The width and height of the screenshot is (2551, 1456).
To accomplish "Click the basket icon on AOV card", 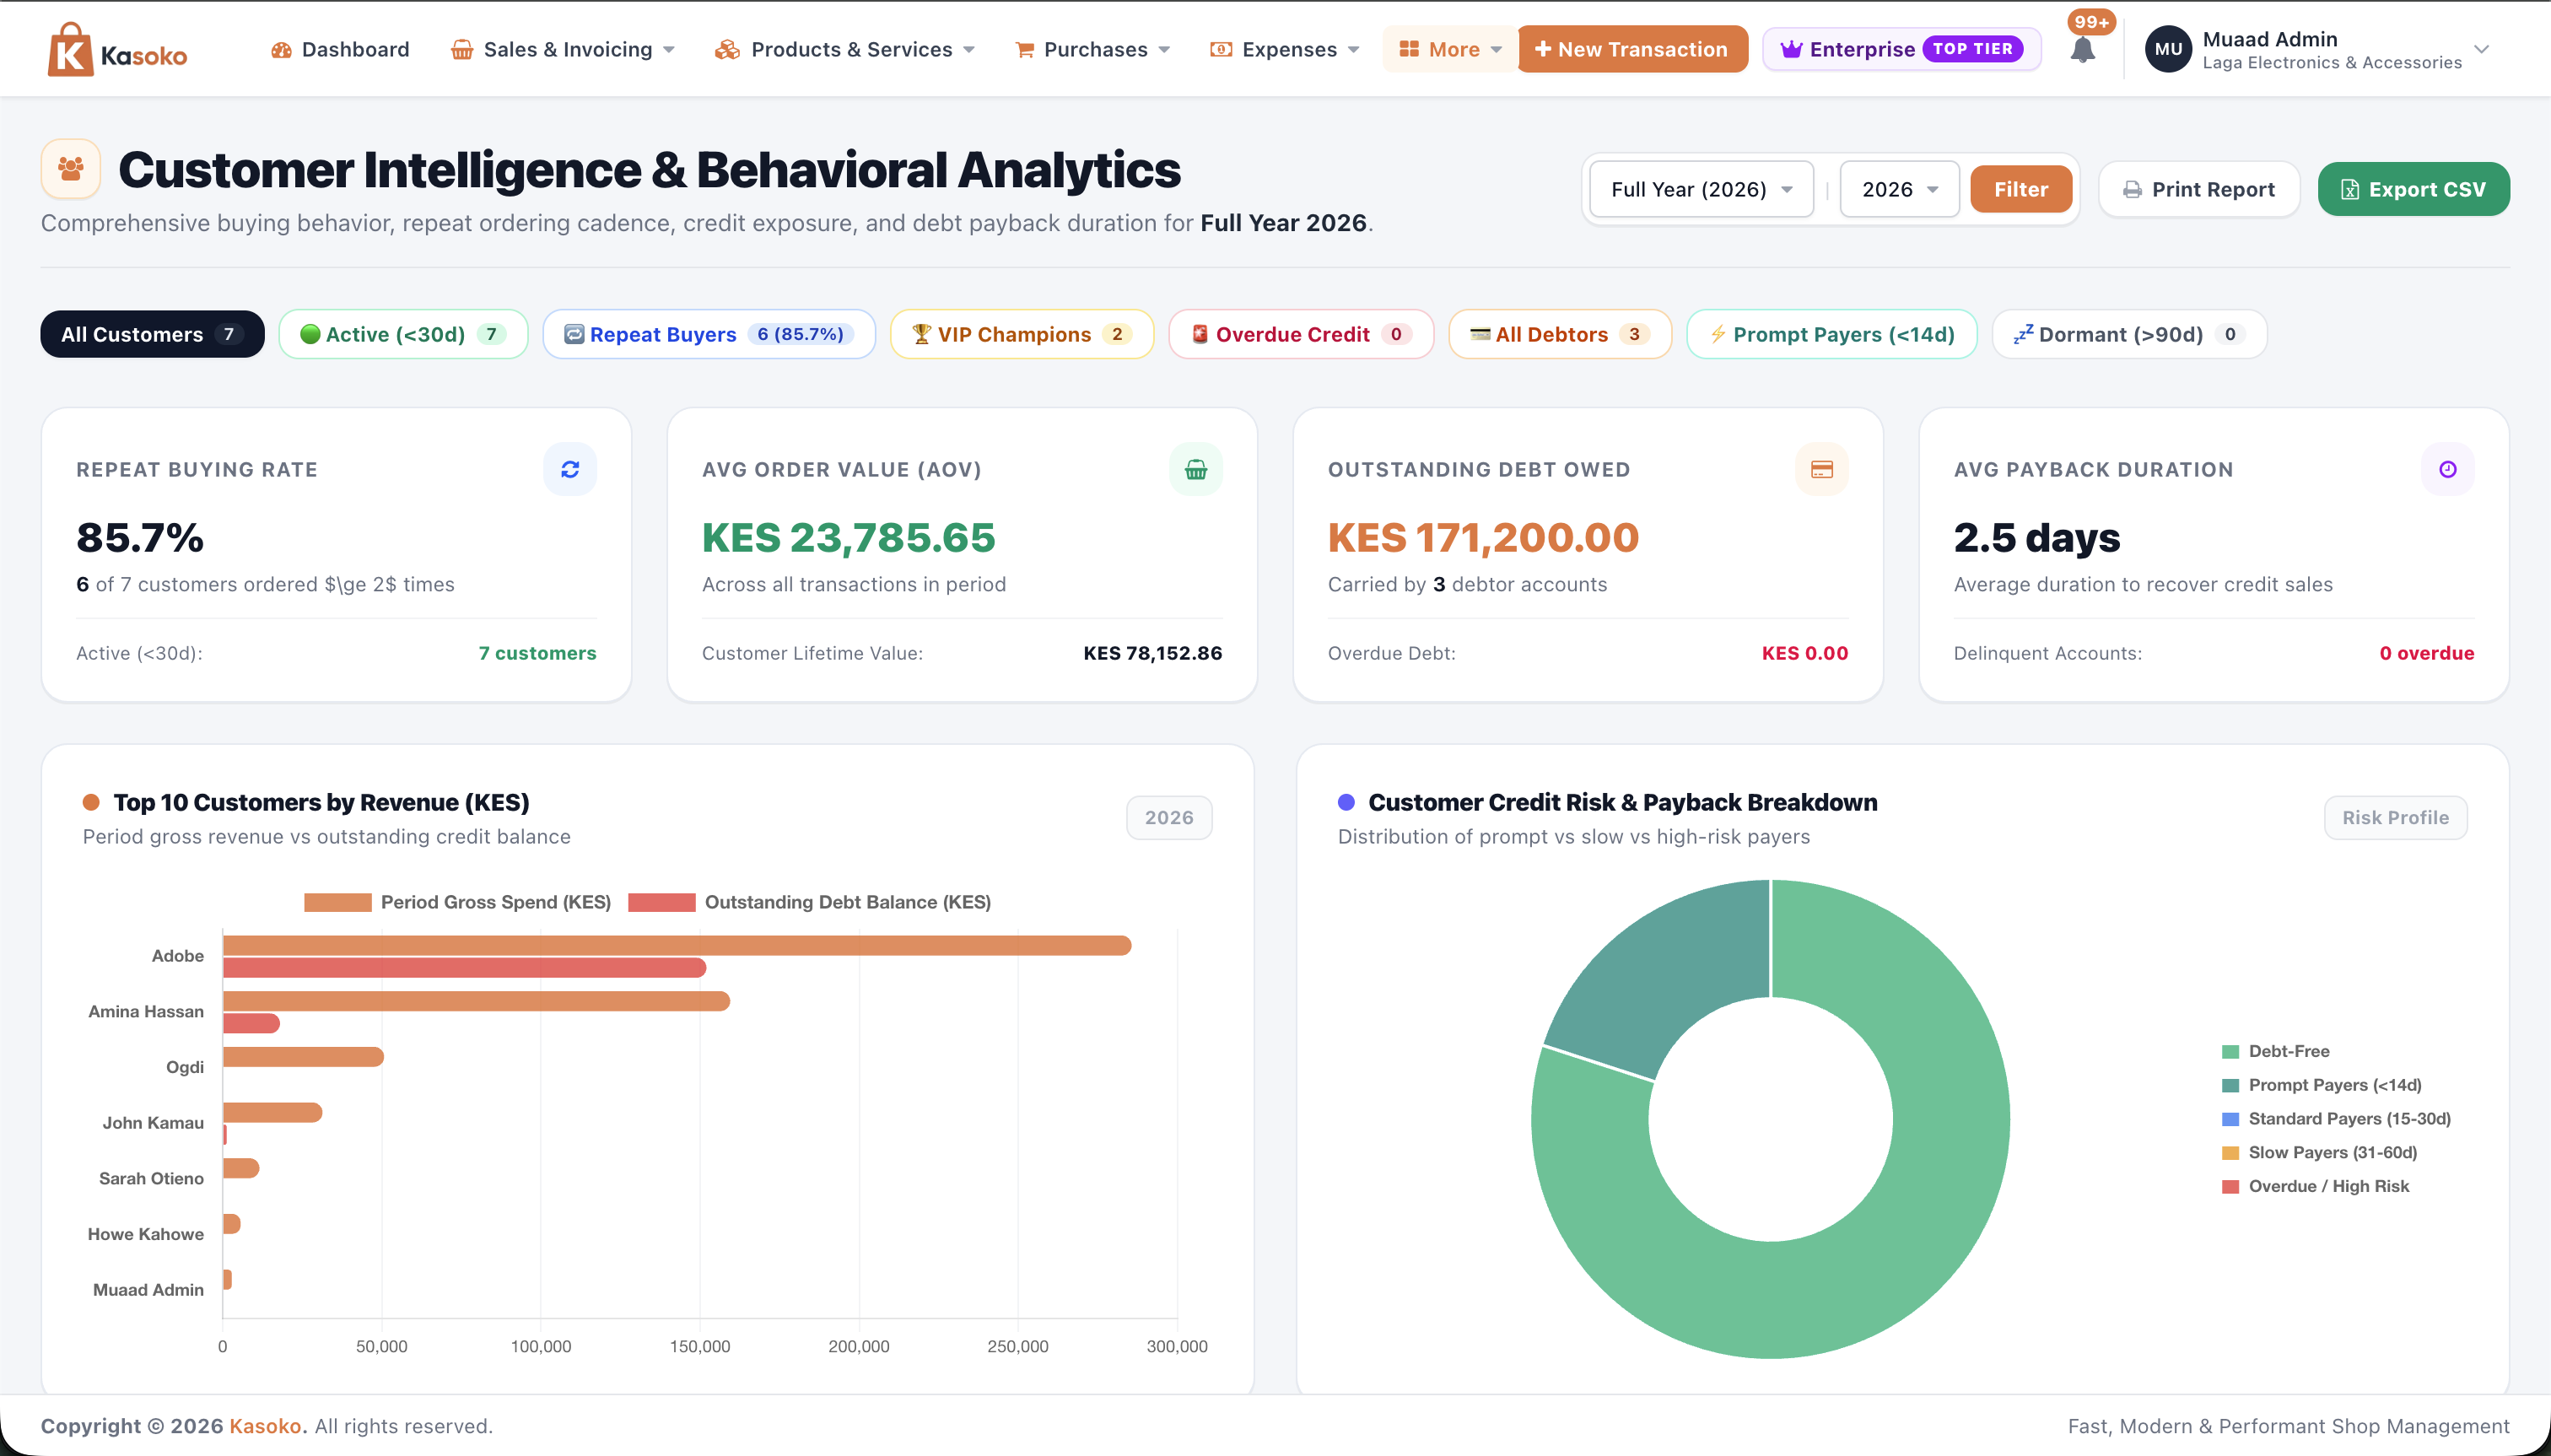I will click(x=1196, y=469).
